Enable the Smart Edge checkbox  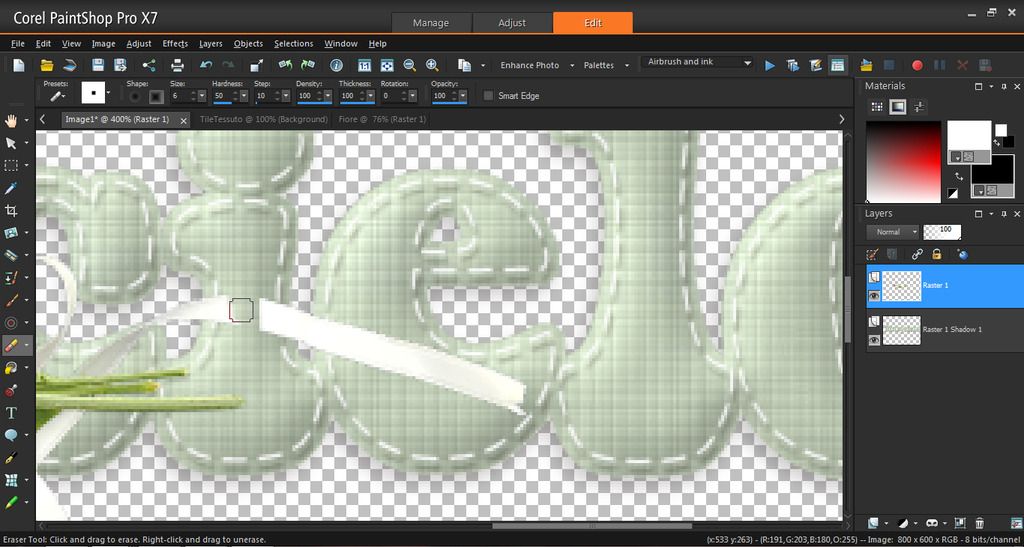coord(488,96)
